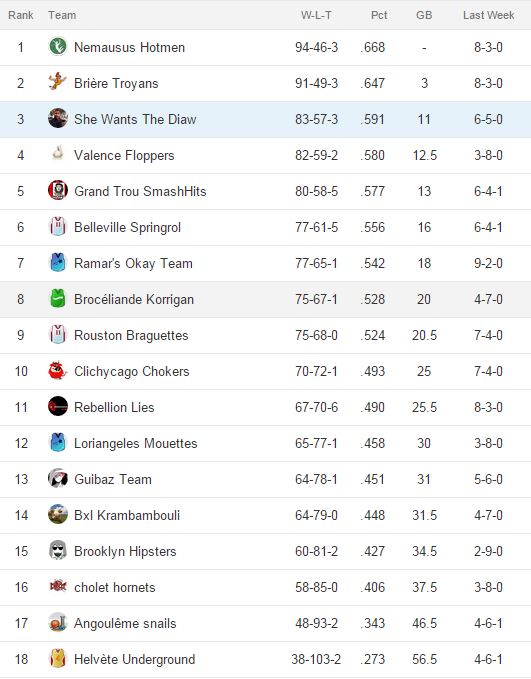Open the Belleville Springrol team link
Image resolution: width=531 pixels, height=679 pixels.
127,227
